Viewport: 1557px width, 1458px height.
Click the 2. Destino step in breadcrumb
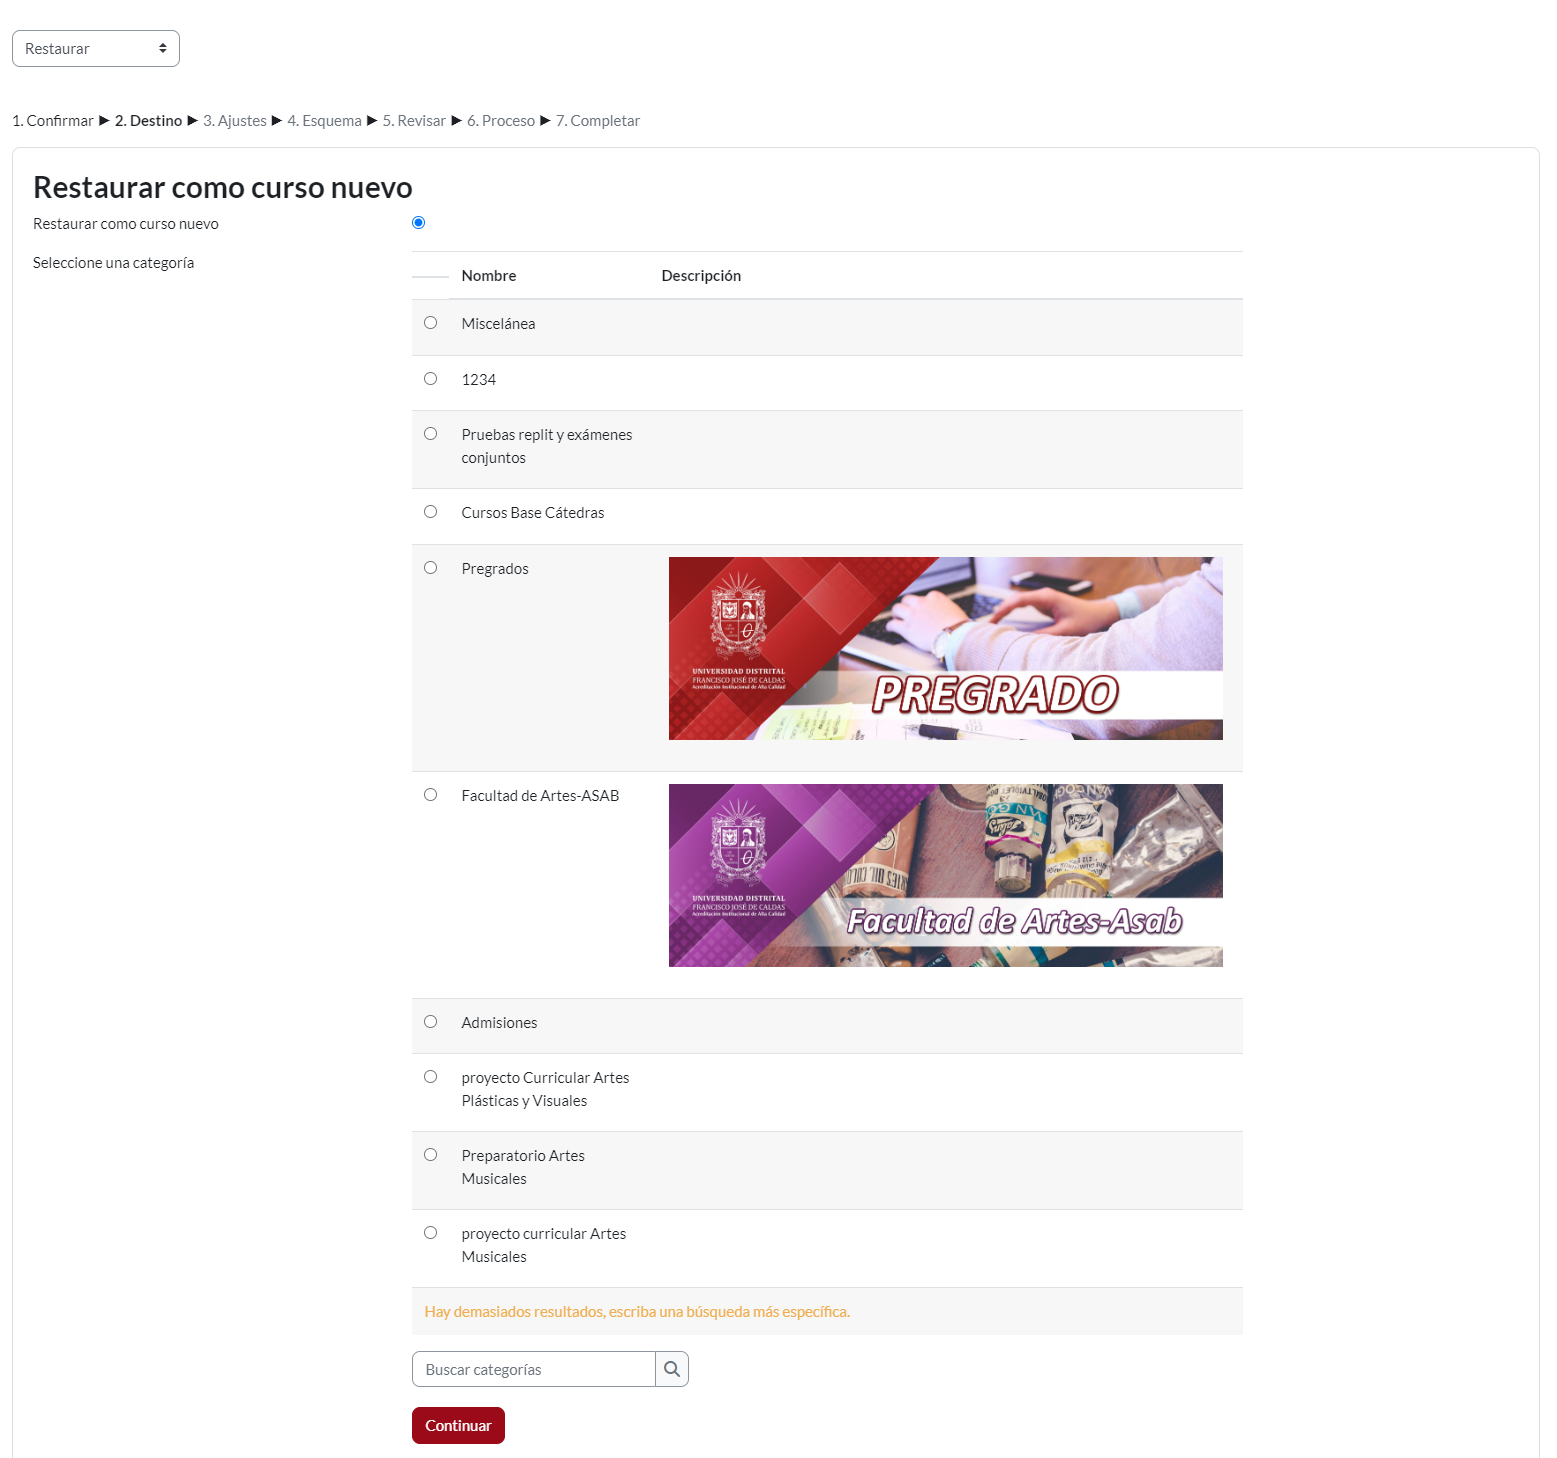point(148,121)
